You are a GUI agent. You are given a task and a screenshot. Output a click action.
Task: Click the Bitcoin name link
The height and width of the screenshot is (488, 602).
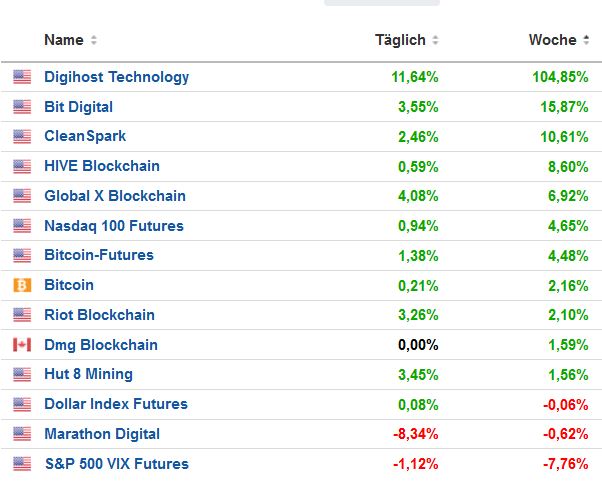(x=68, y=285)
